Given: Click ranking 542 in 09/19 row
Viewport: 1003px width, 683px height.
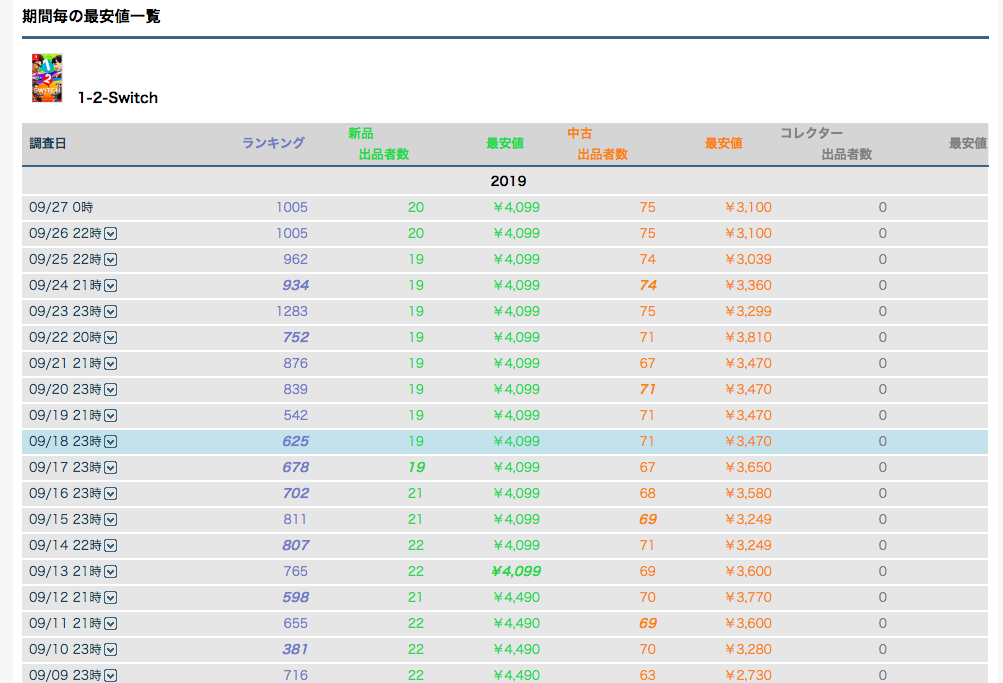Looking at the screenshot, I should click(x=296, y=415).
